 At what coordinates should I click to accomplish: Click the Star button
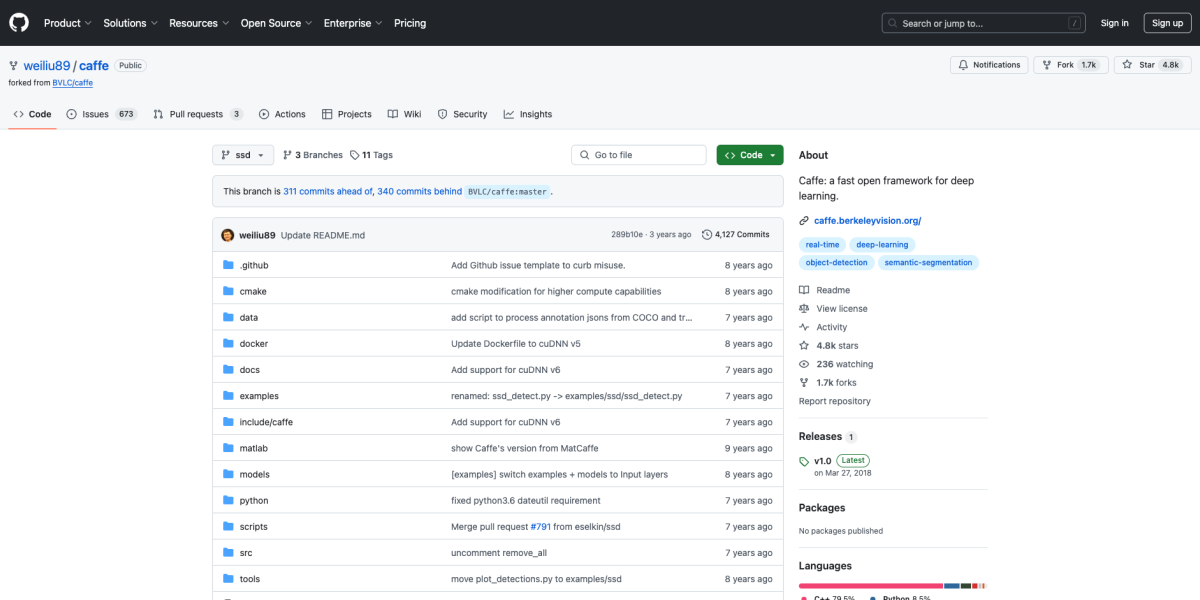(x=1152, y=65)
